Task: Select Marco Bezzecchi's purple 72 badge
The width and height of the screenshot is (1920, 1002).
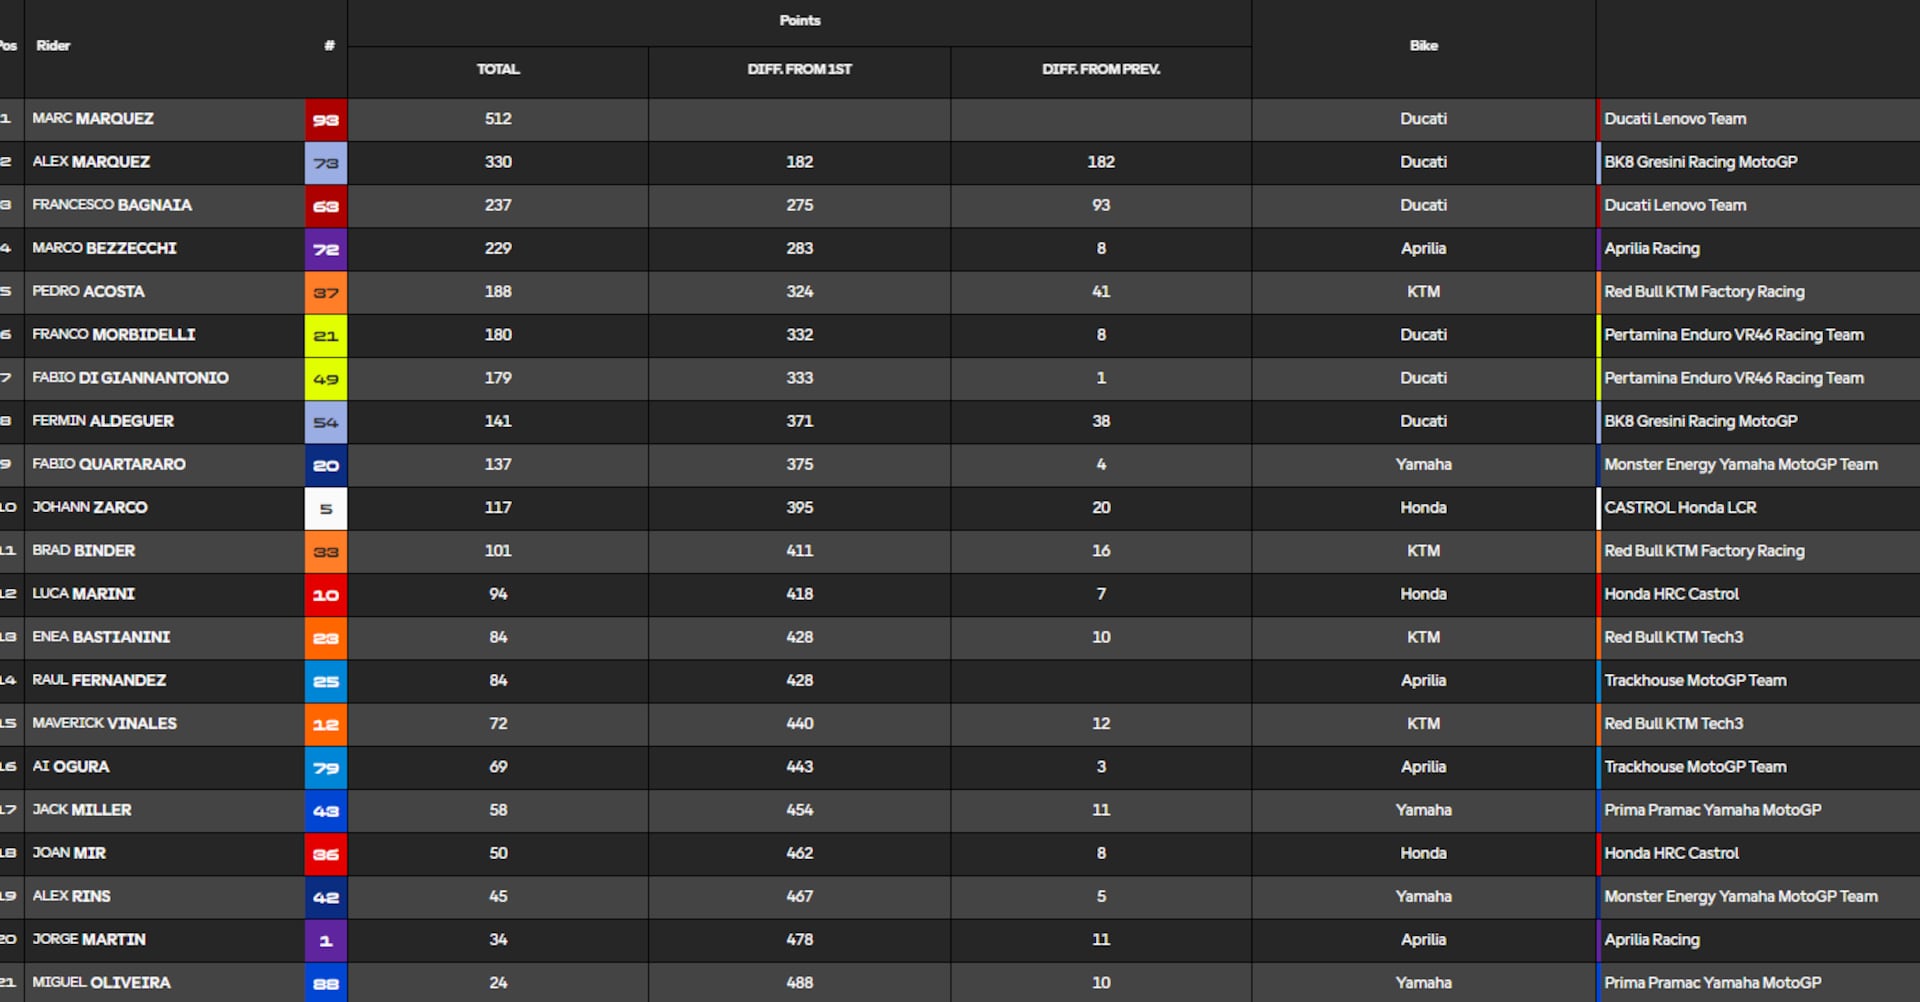Action: tap(326, 249)
